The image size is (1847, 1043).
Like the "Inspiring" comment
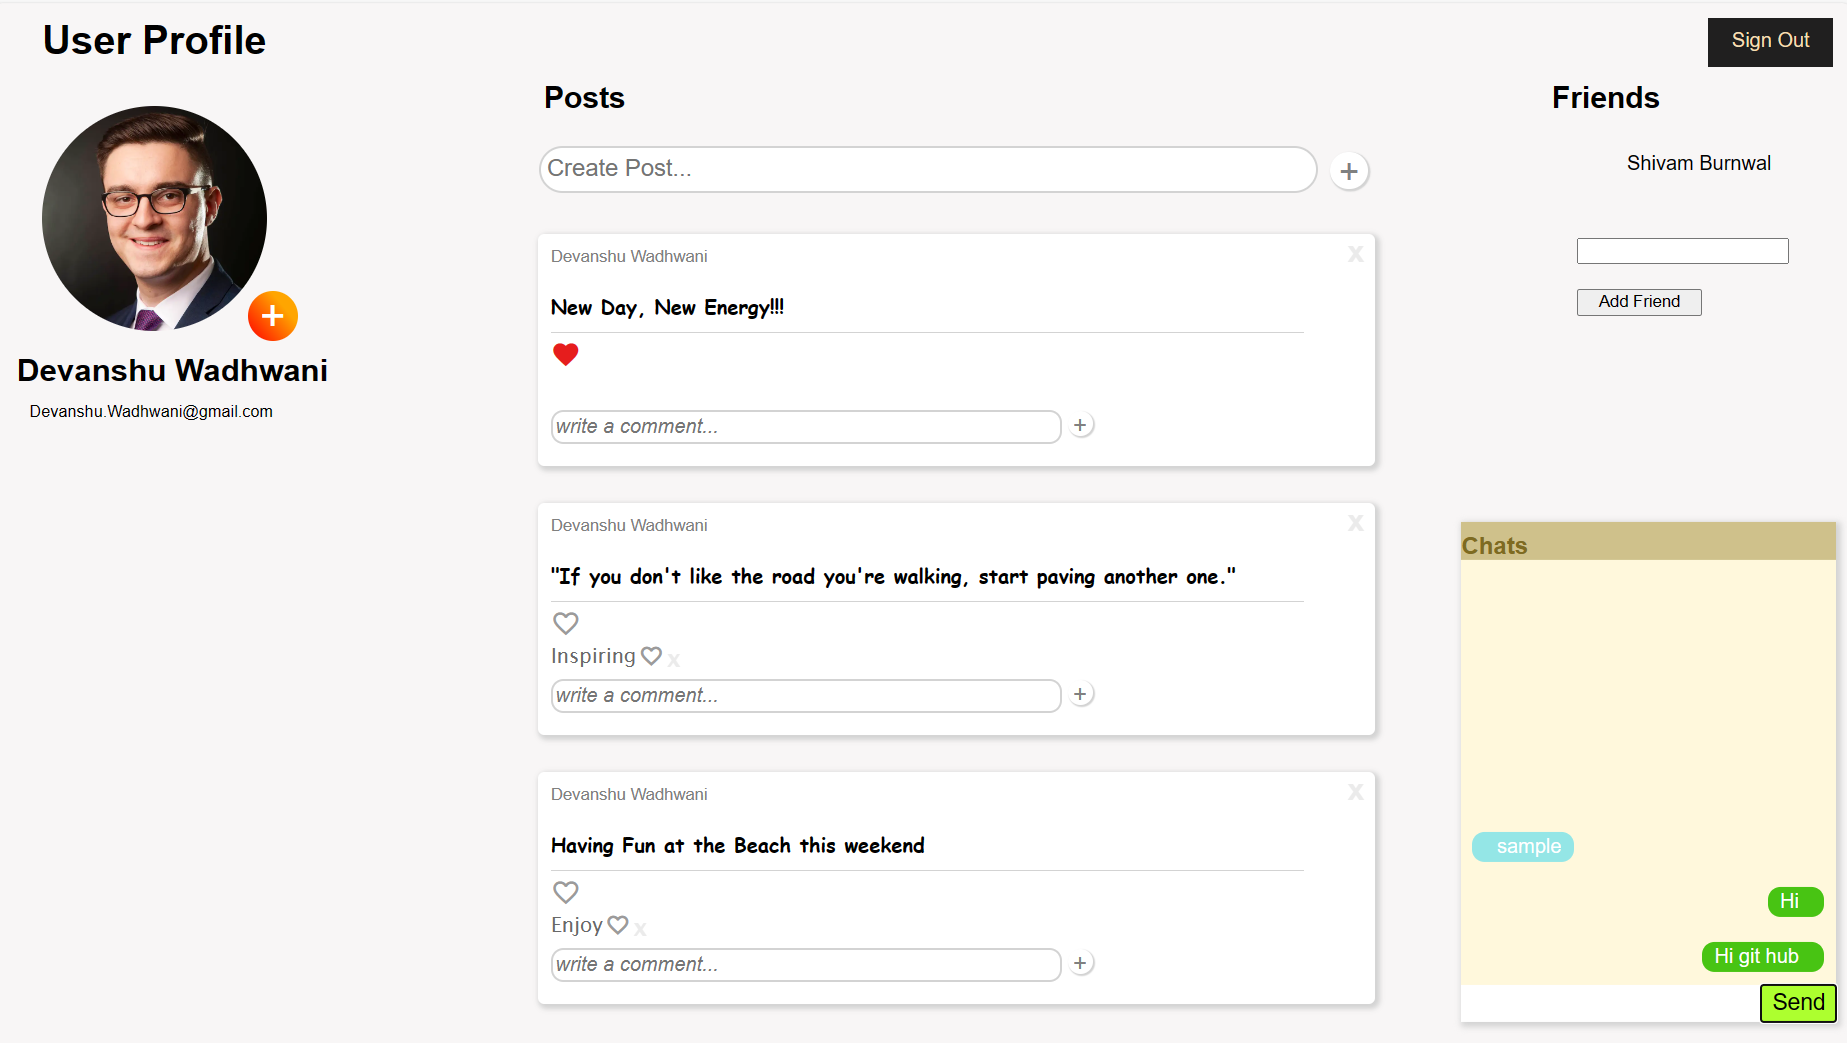[651, 656]
